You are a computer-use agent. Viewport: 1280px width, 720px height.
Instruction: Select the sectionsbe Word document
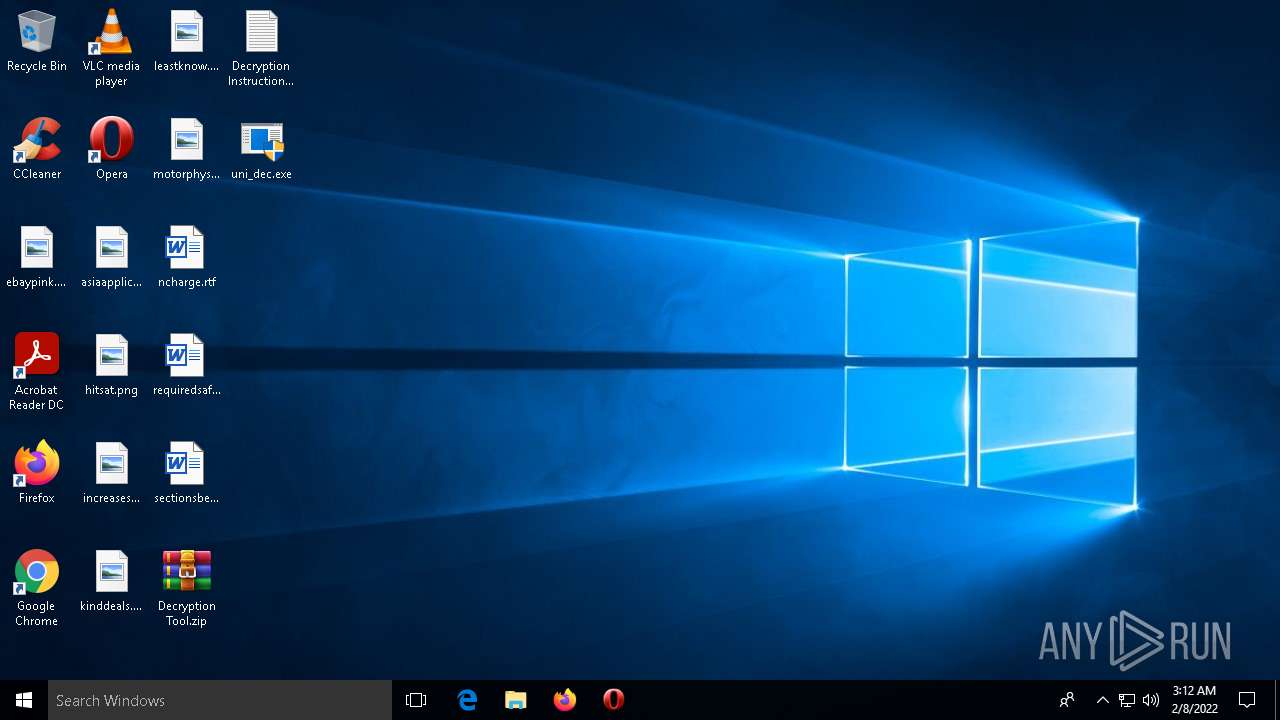187,473
